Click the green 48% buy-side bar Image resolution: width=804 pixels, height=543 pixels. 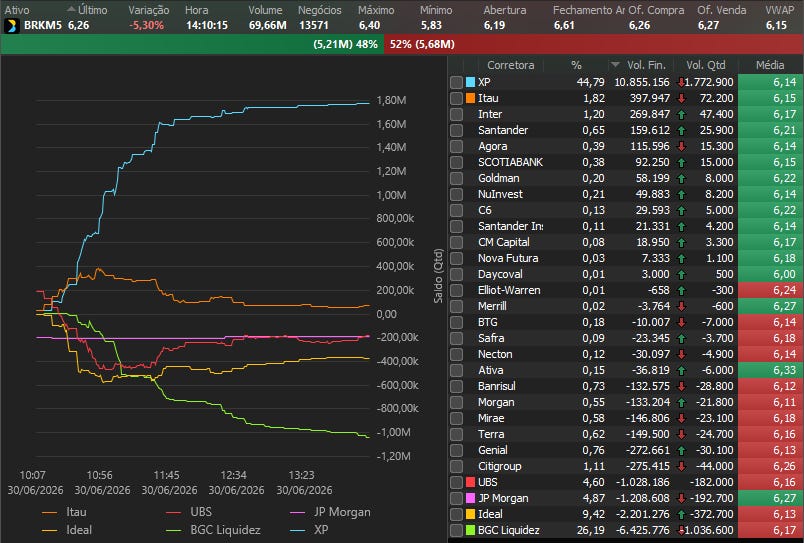click(192, 45)
